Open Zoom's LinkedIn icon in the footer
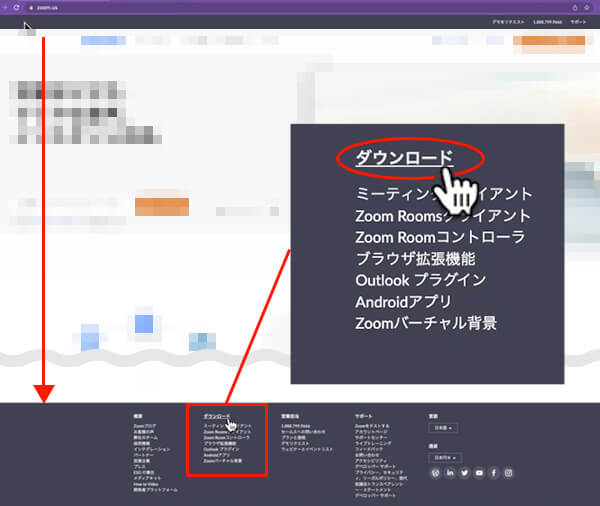Viewport: 600px width, 506px height. coord(450,473)
